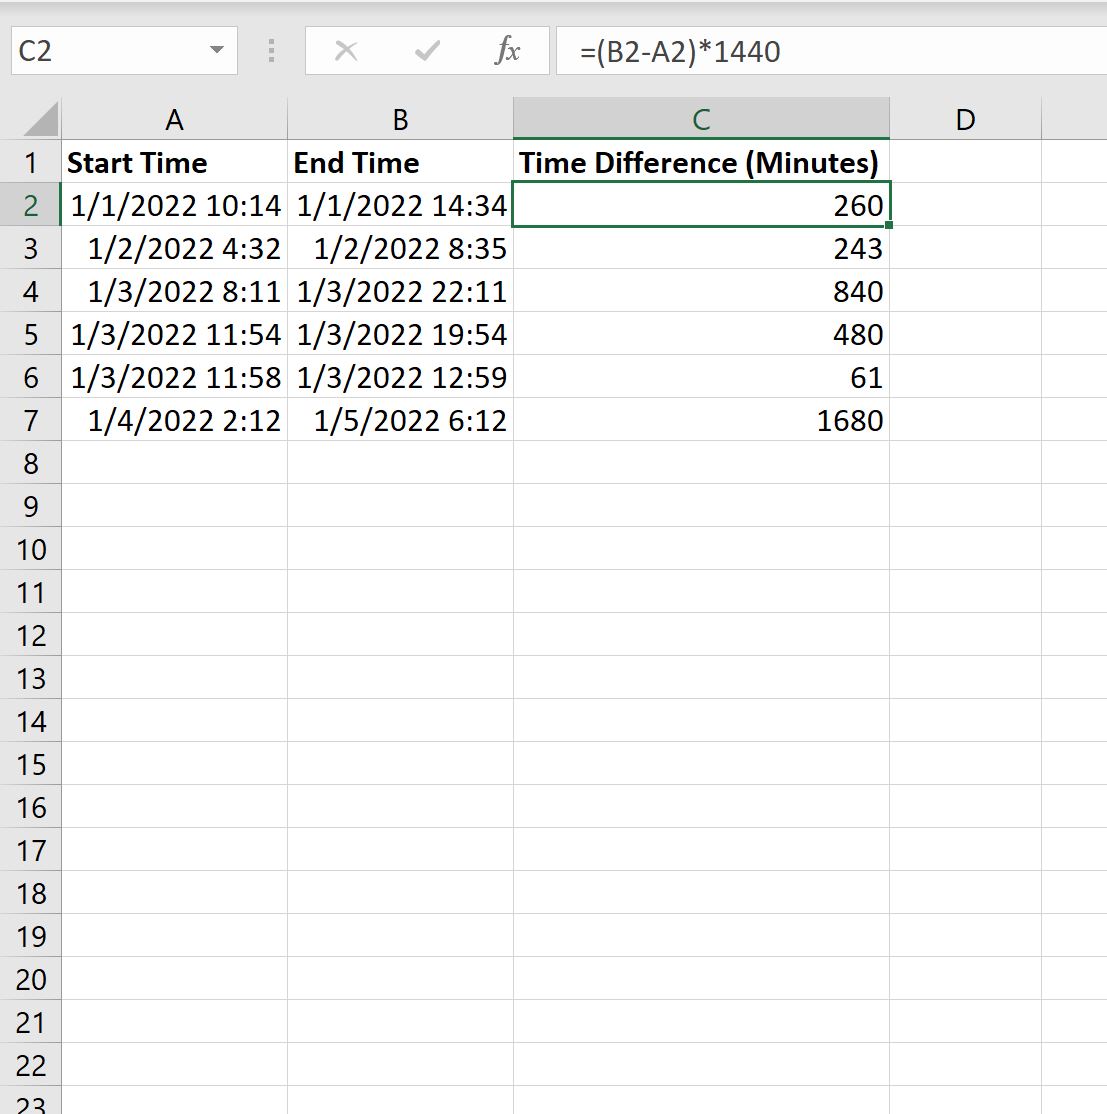Select the green fill handle on cell C2
The width and height of the screenshot is (1107, 1114).
887,226
